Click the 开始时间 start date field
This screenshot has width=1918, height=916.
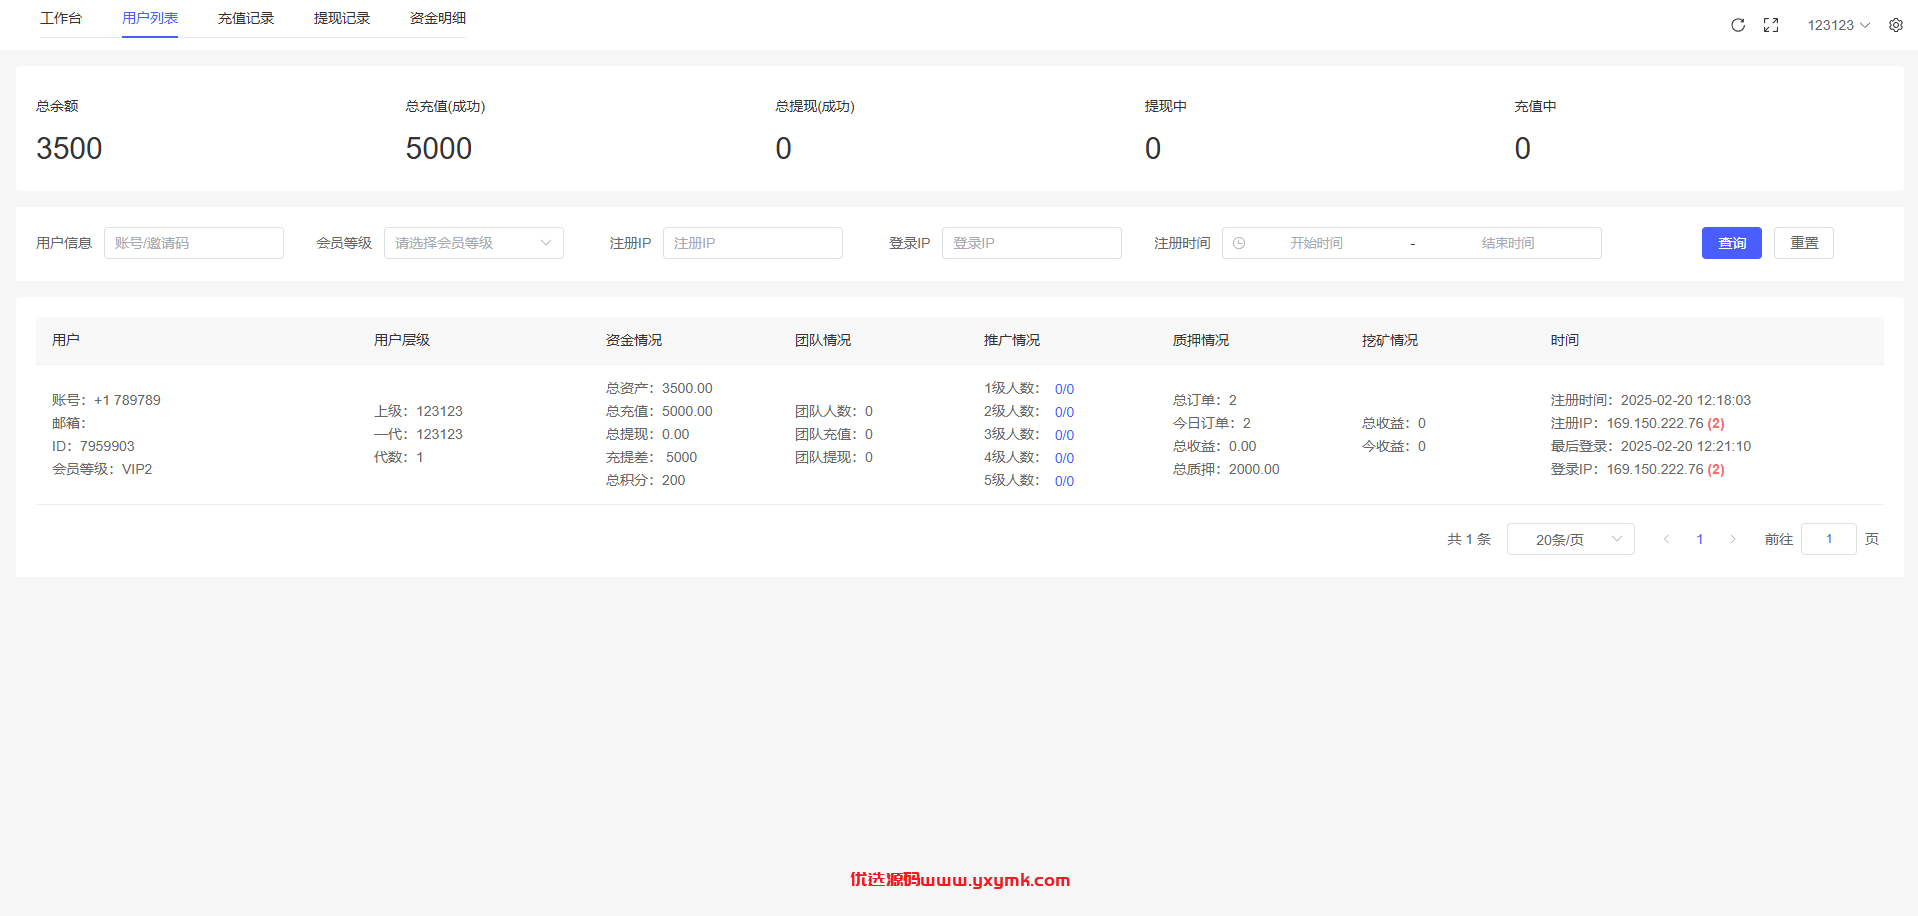coord(1316,243)
